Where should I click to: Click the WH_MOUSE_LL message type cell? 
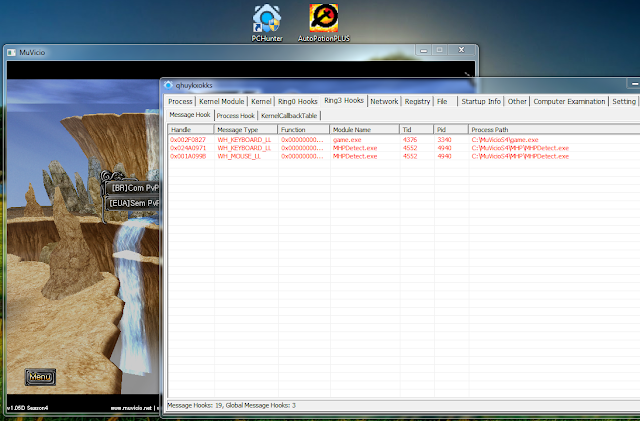tap(239, 156)
